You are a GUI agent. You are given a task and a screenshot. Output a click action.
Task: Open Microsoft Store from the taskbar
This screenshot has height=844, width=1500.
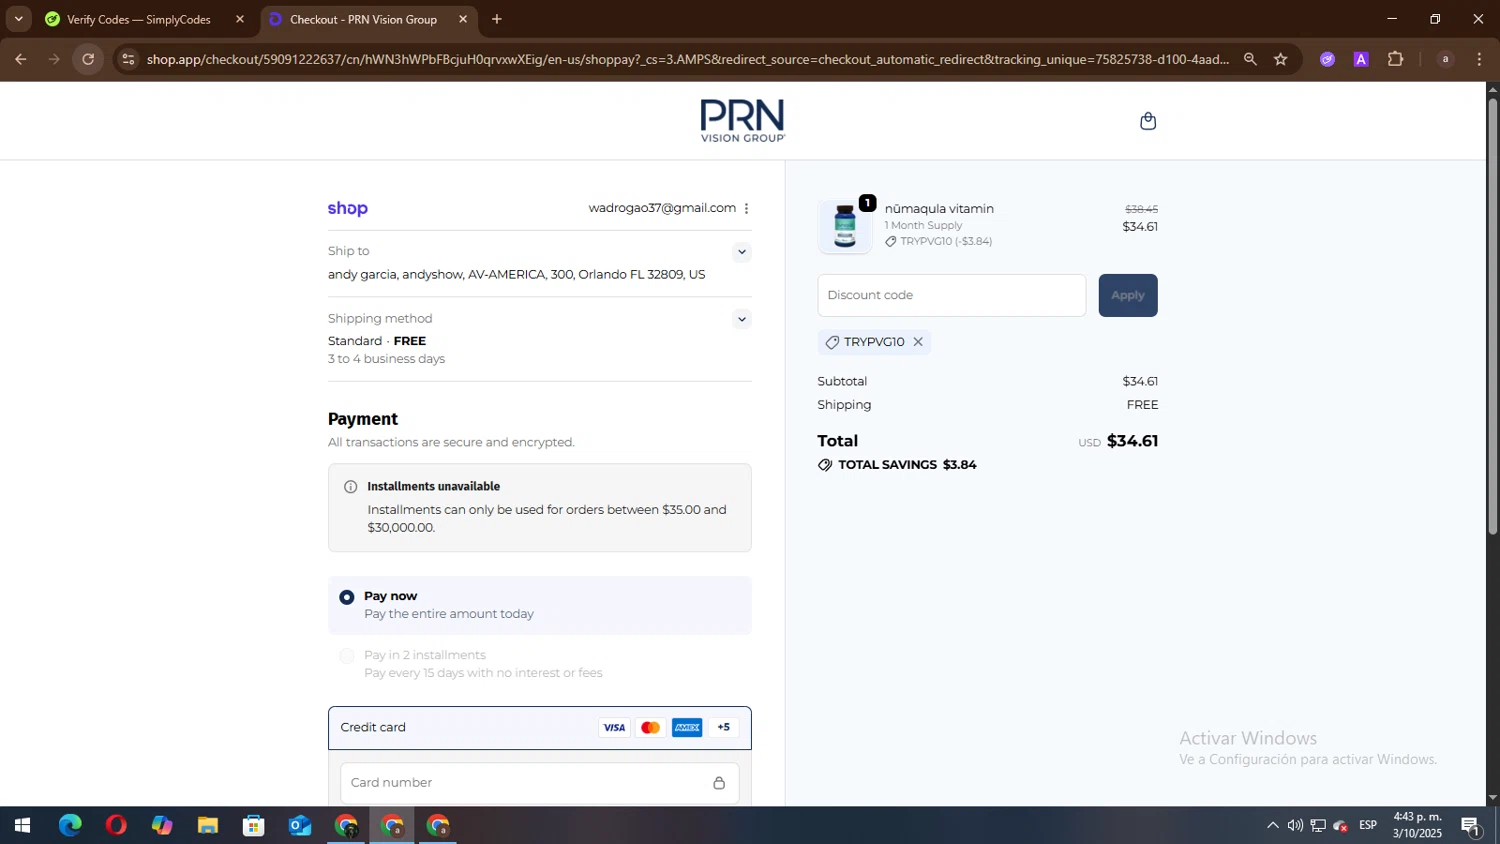(254, 826)
